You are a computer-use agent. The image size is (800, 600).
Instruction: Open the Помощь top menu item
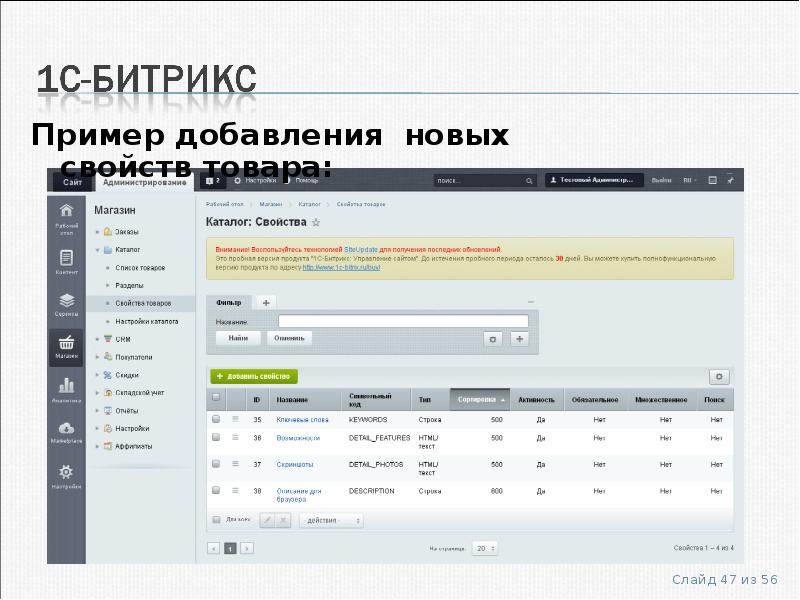[302, 181]
